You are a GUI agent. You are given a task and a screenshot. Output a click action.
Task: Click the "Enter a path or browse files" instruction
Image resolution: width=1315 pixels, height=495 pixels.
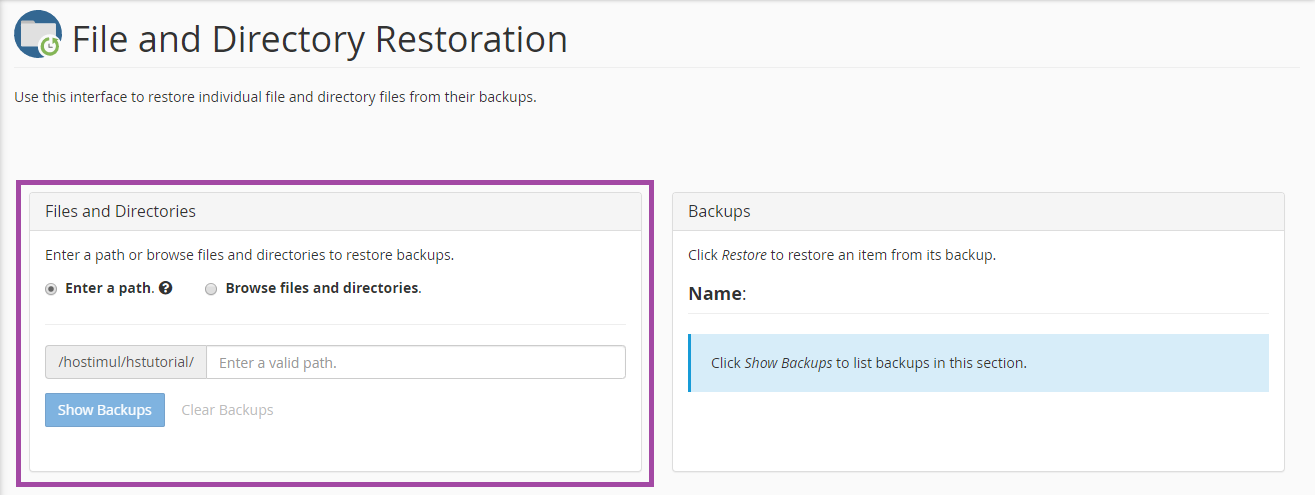coord(250,255)
